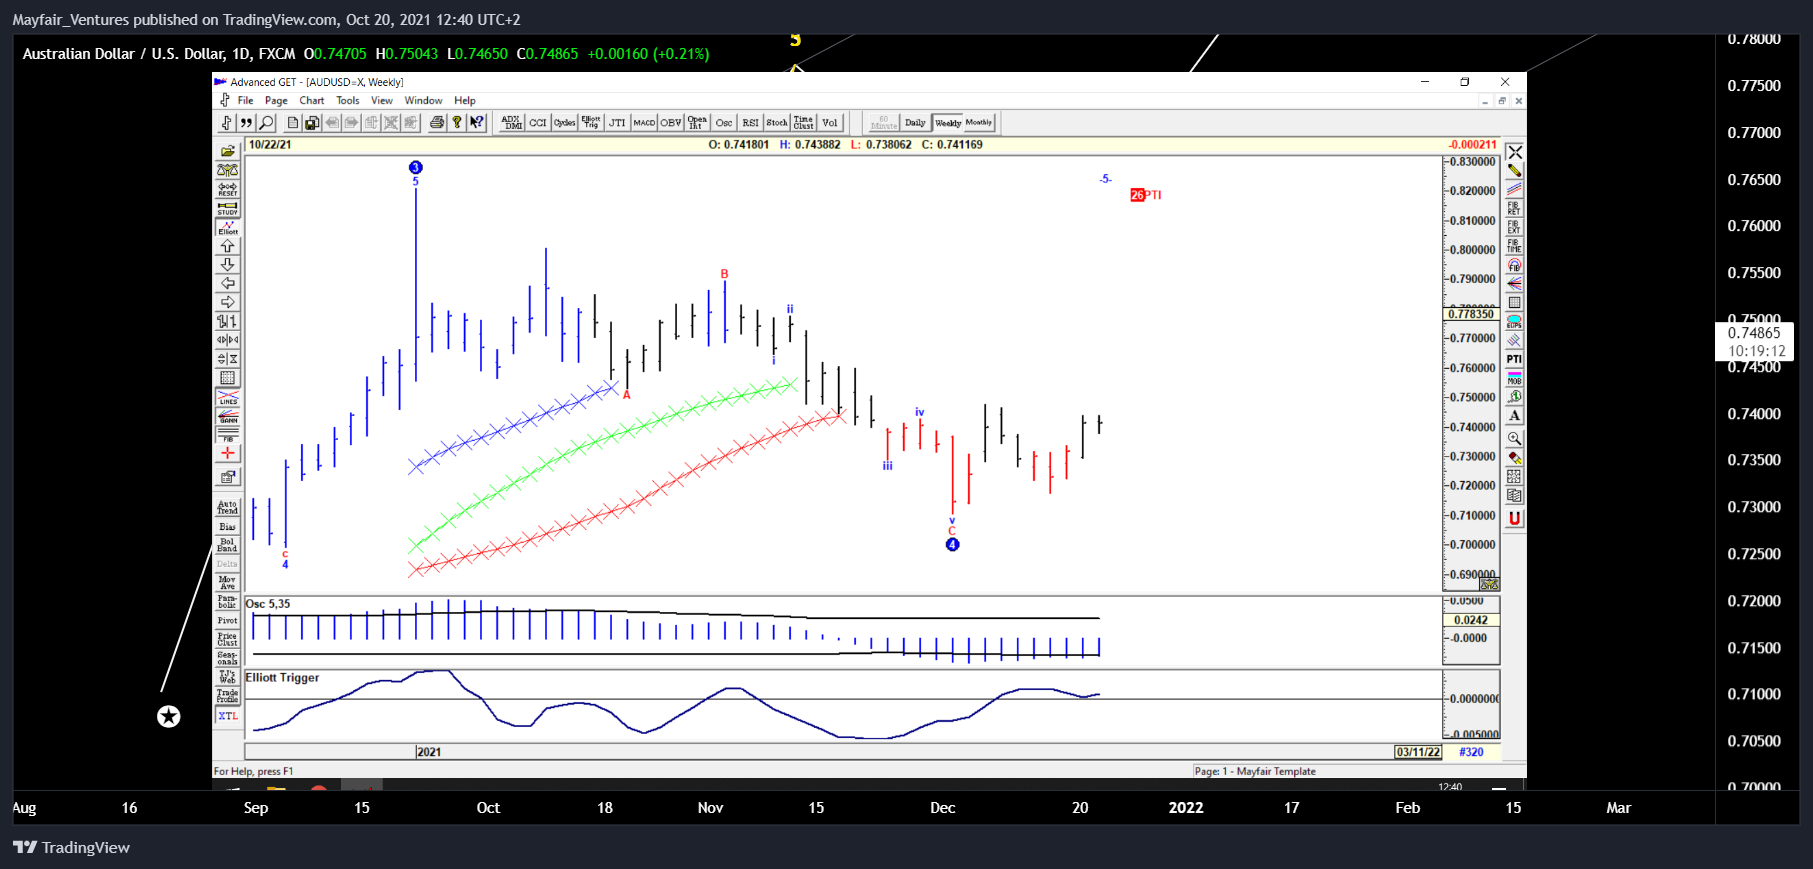Click the LINES tool icon

pos(228,398)
